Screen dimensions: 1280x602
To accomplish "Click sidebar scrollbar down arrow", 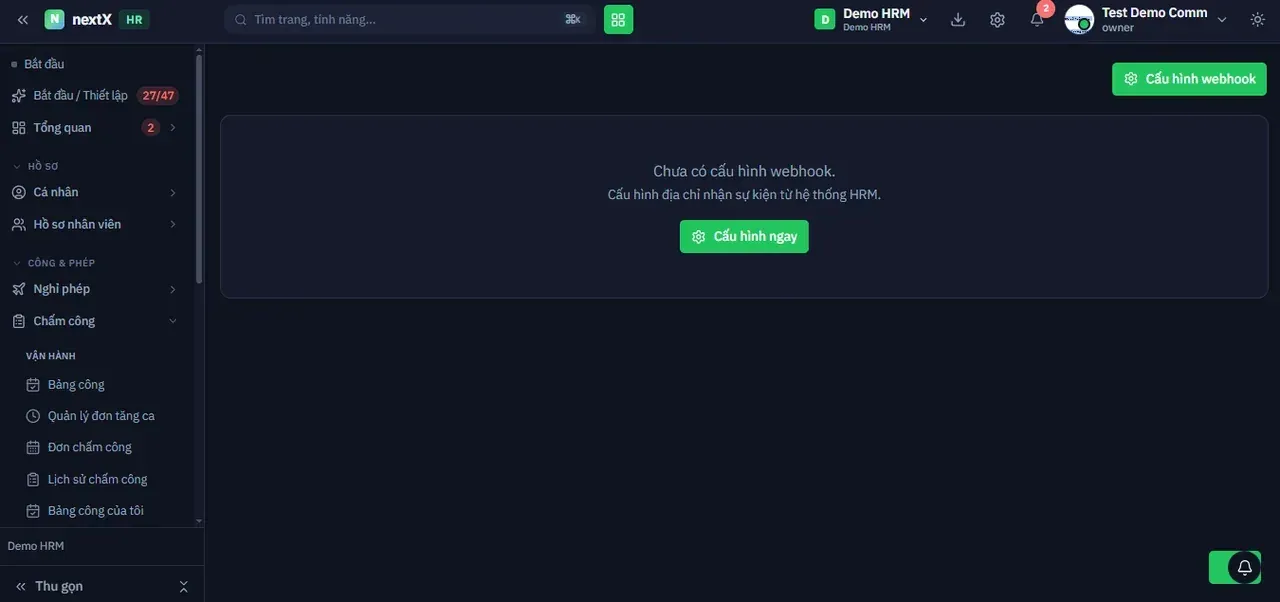I will click(199, 521).
